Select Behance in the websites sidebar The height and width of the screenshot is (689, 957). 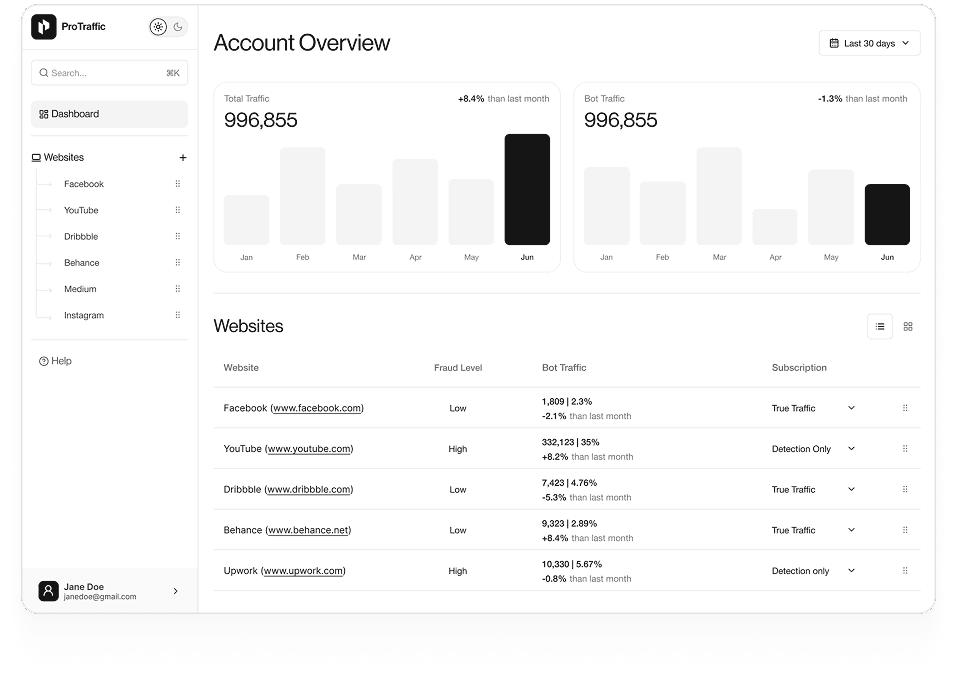[82, 263]
